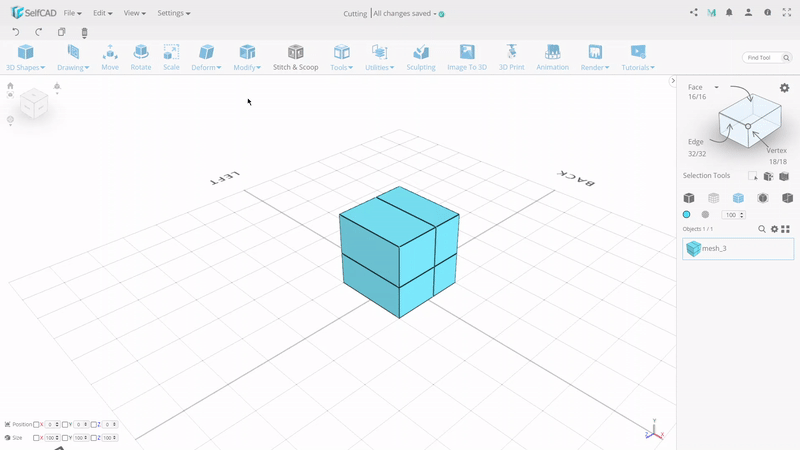Image resolution: width=800 pixels, height=450 pixels.
Task: Click the view orientation cube
Action: (x=35, y=104)
